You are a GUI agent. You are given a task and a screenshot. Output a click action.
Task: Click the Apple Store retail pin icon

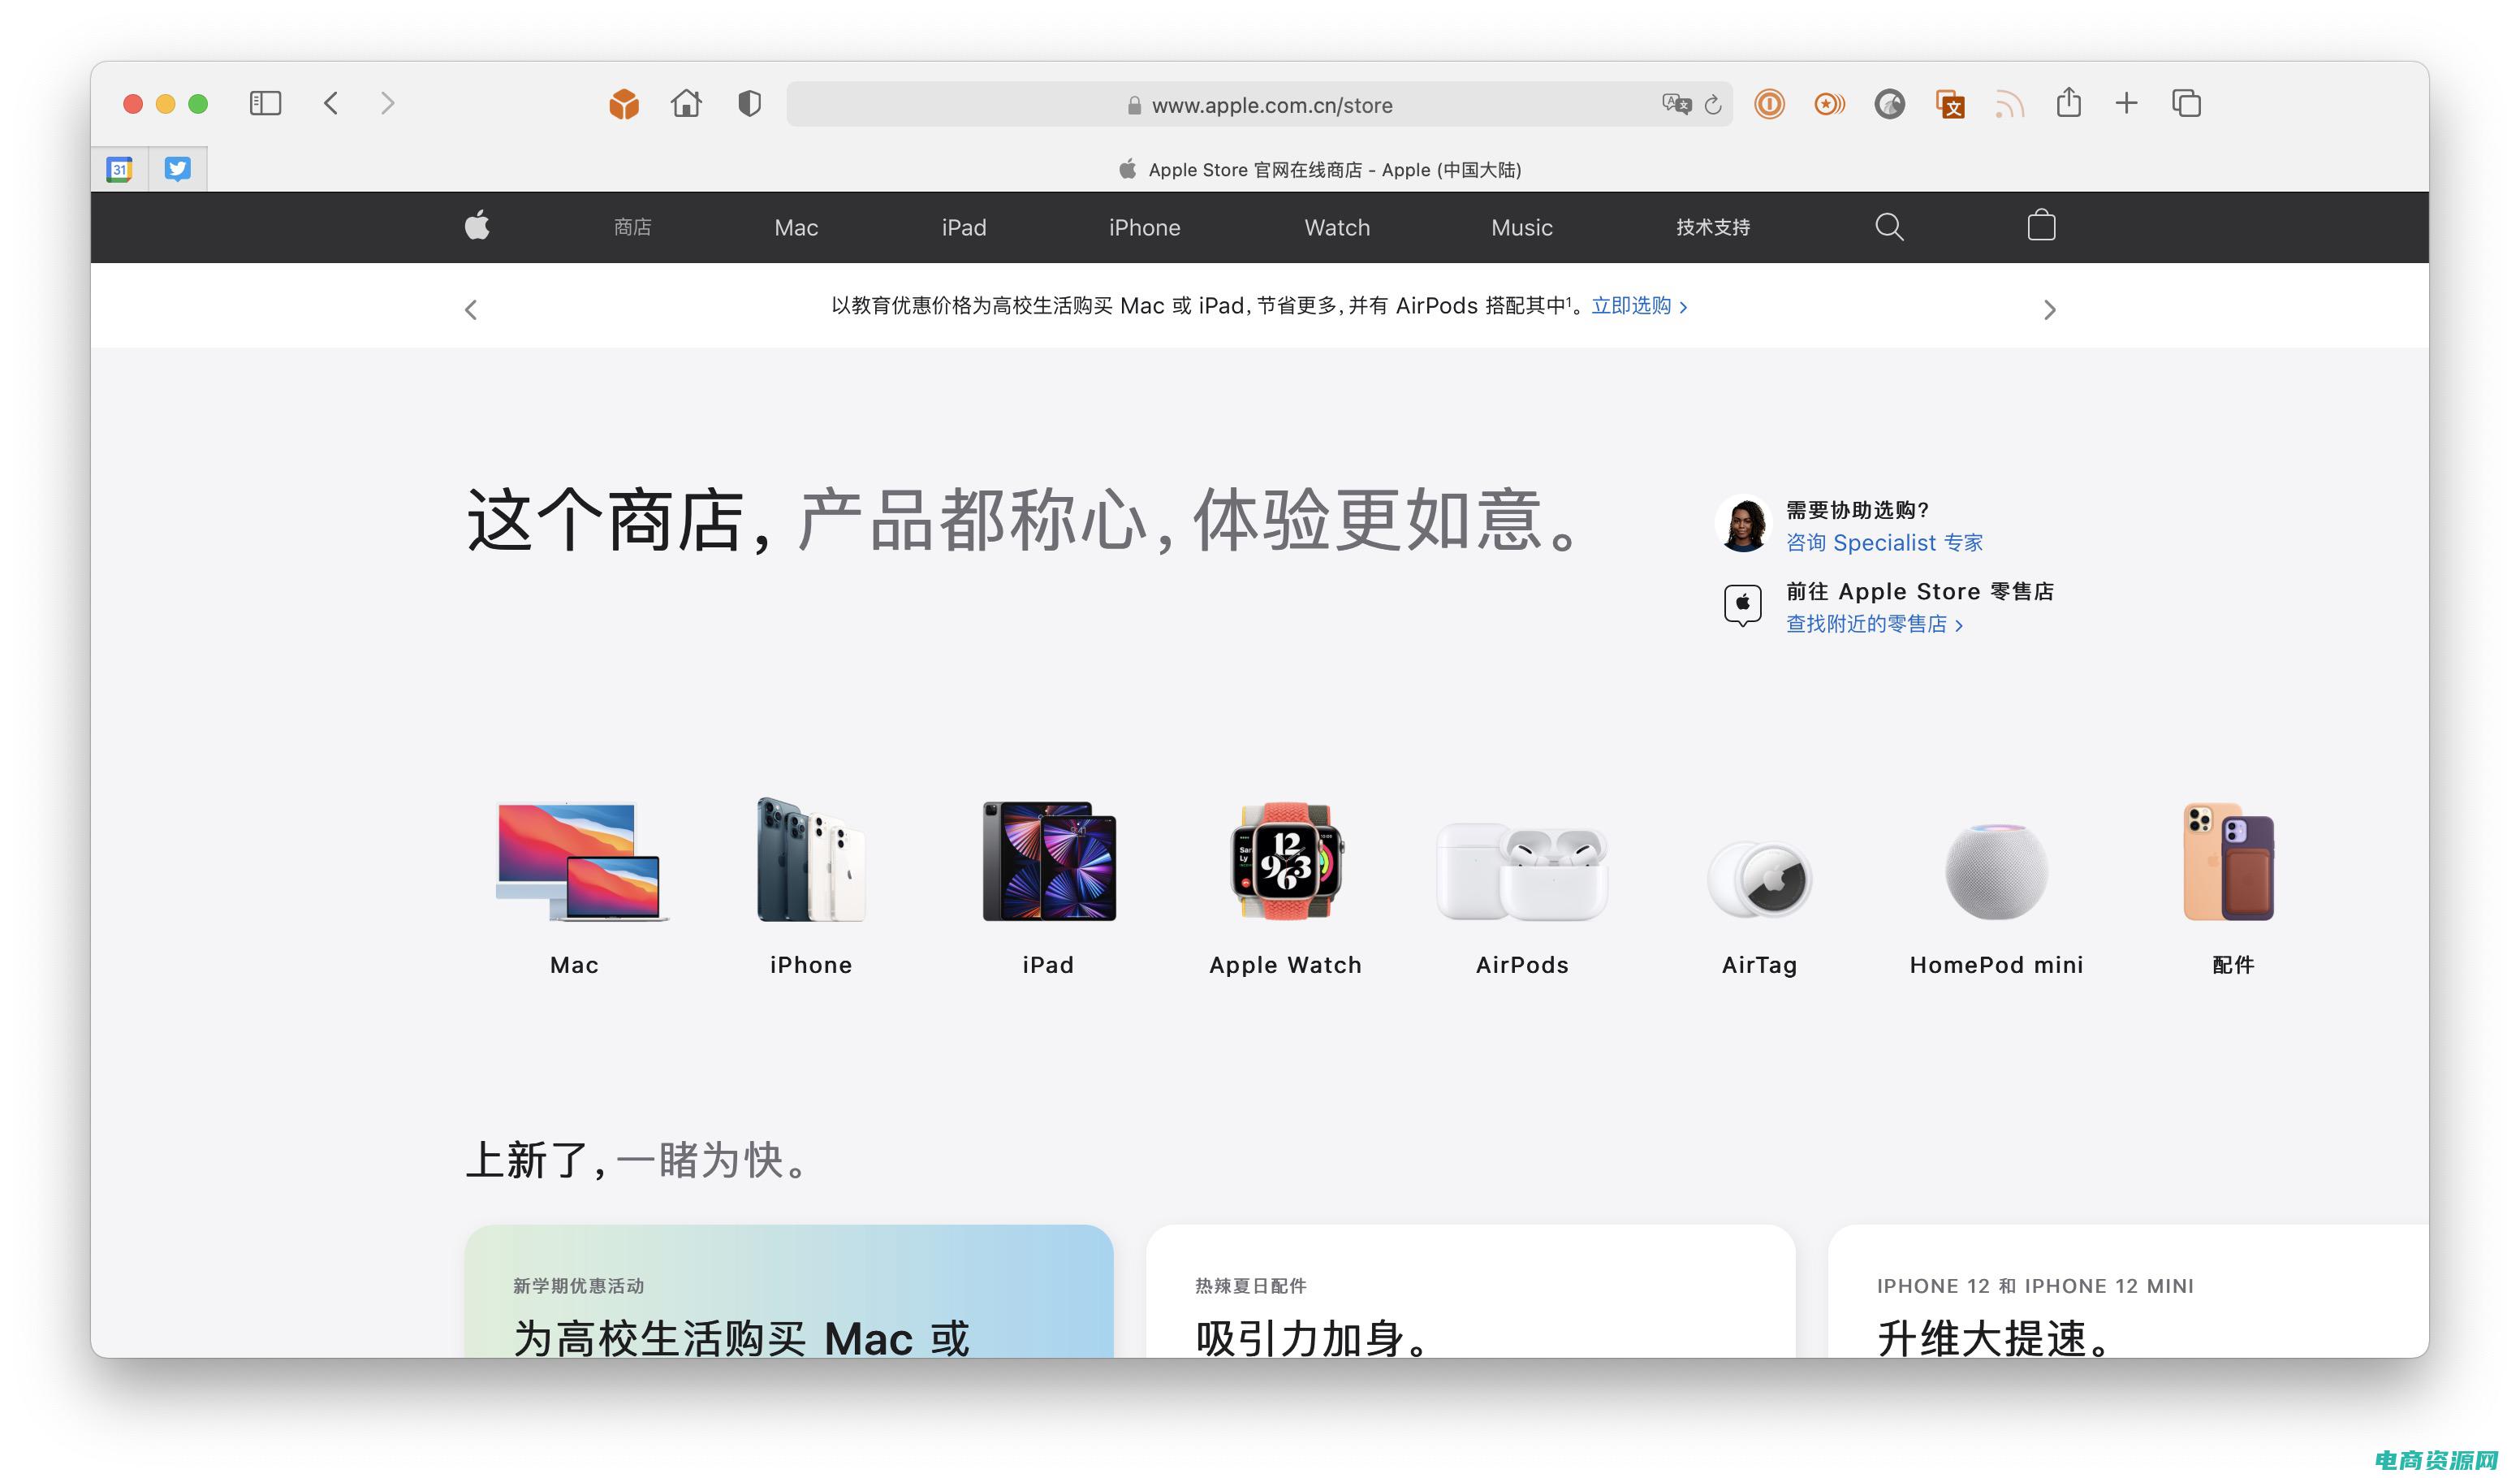coord(1742,606)
